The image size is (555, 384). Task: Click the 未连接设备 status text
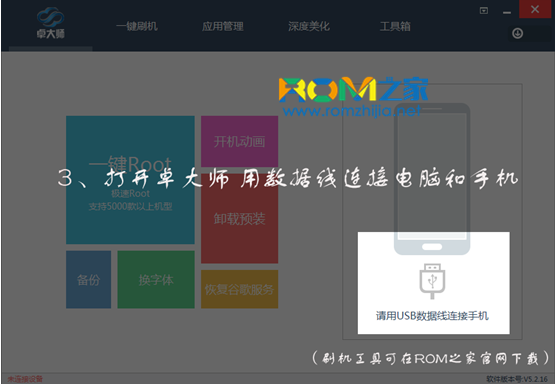click(25, 379)
